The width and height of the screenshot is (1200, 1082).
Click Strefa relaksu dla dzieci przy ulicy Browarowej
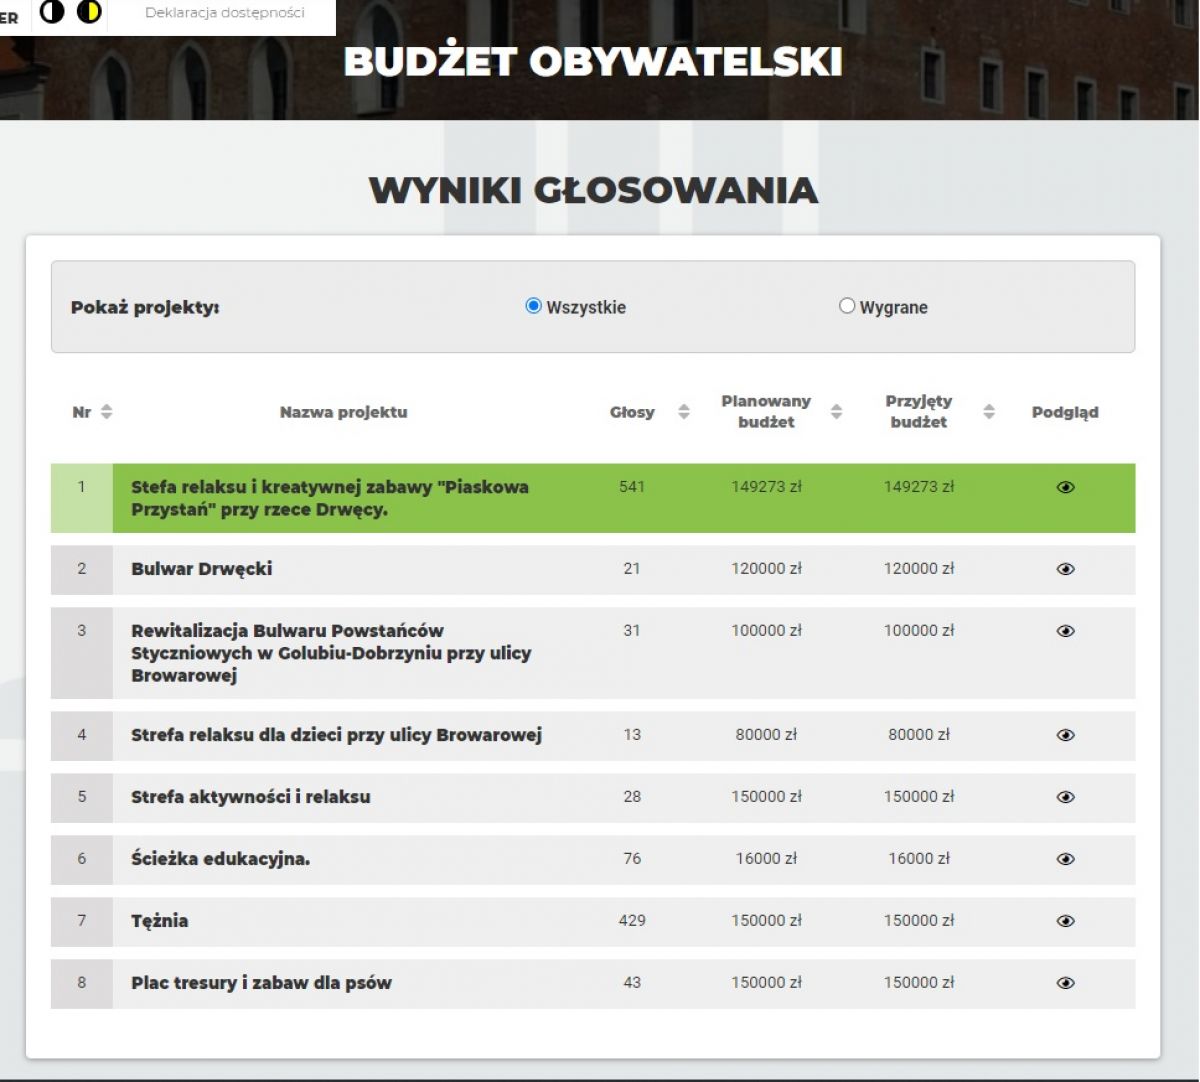(336, 735)
